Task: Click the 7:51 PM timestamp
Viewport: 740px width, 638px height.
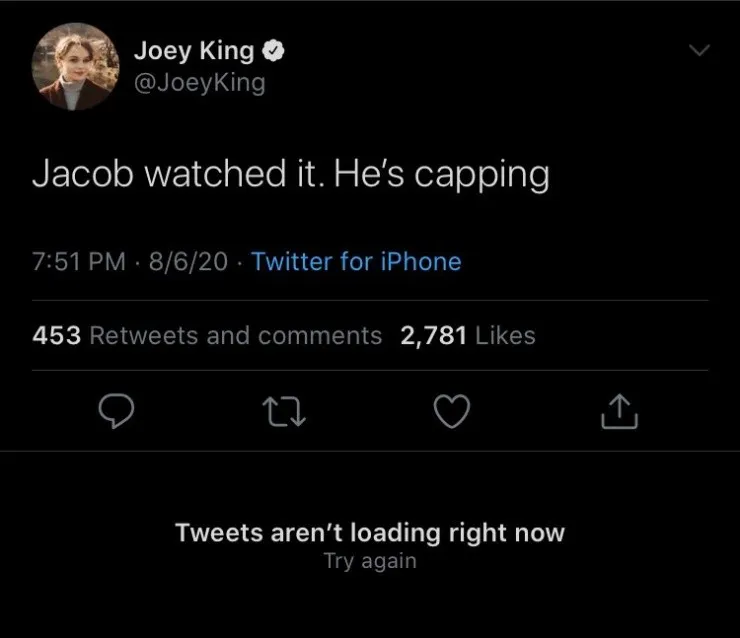Action: click(78, 262)
